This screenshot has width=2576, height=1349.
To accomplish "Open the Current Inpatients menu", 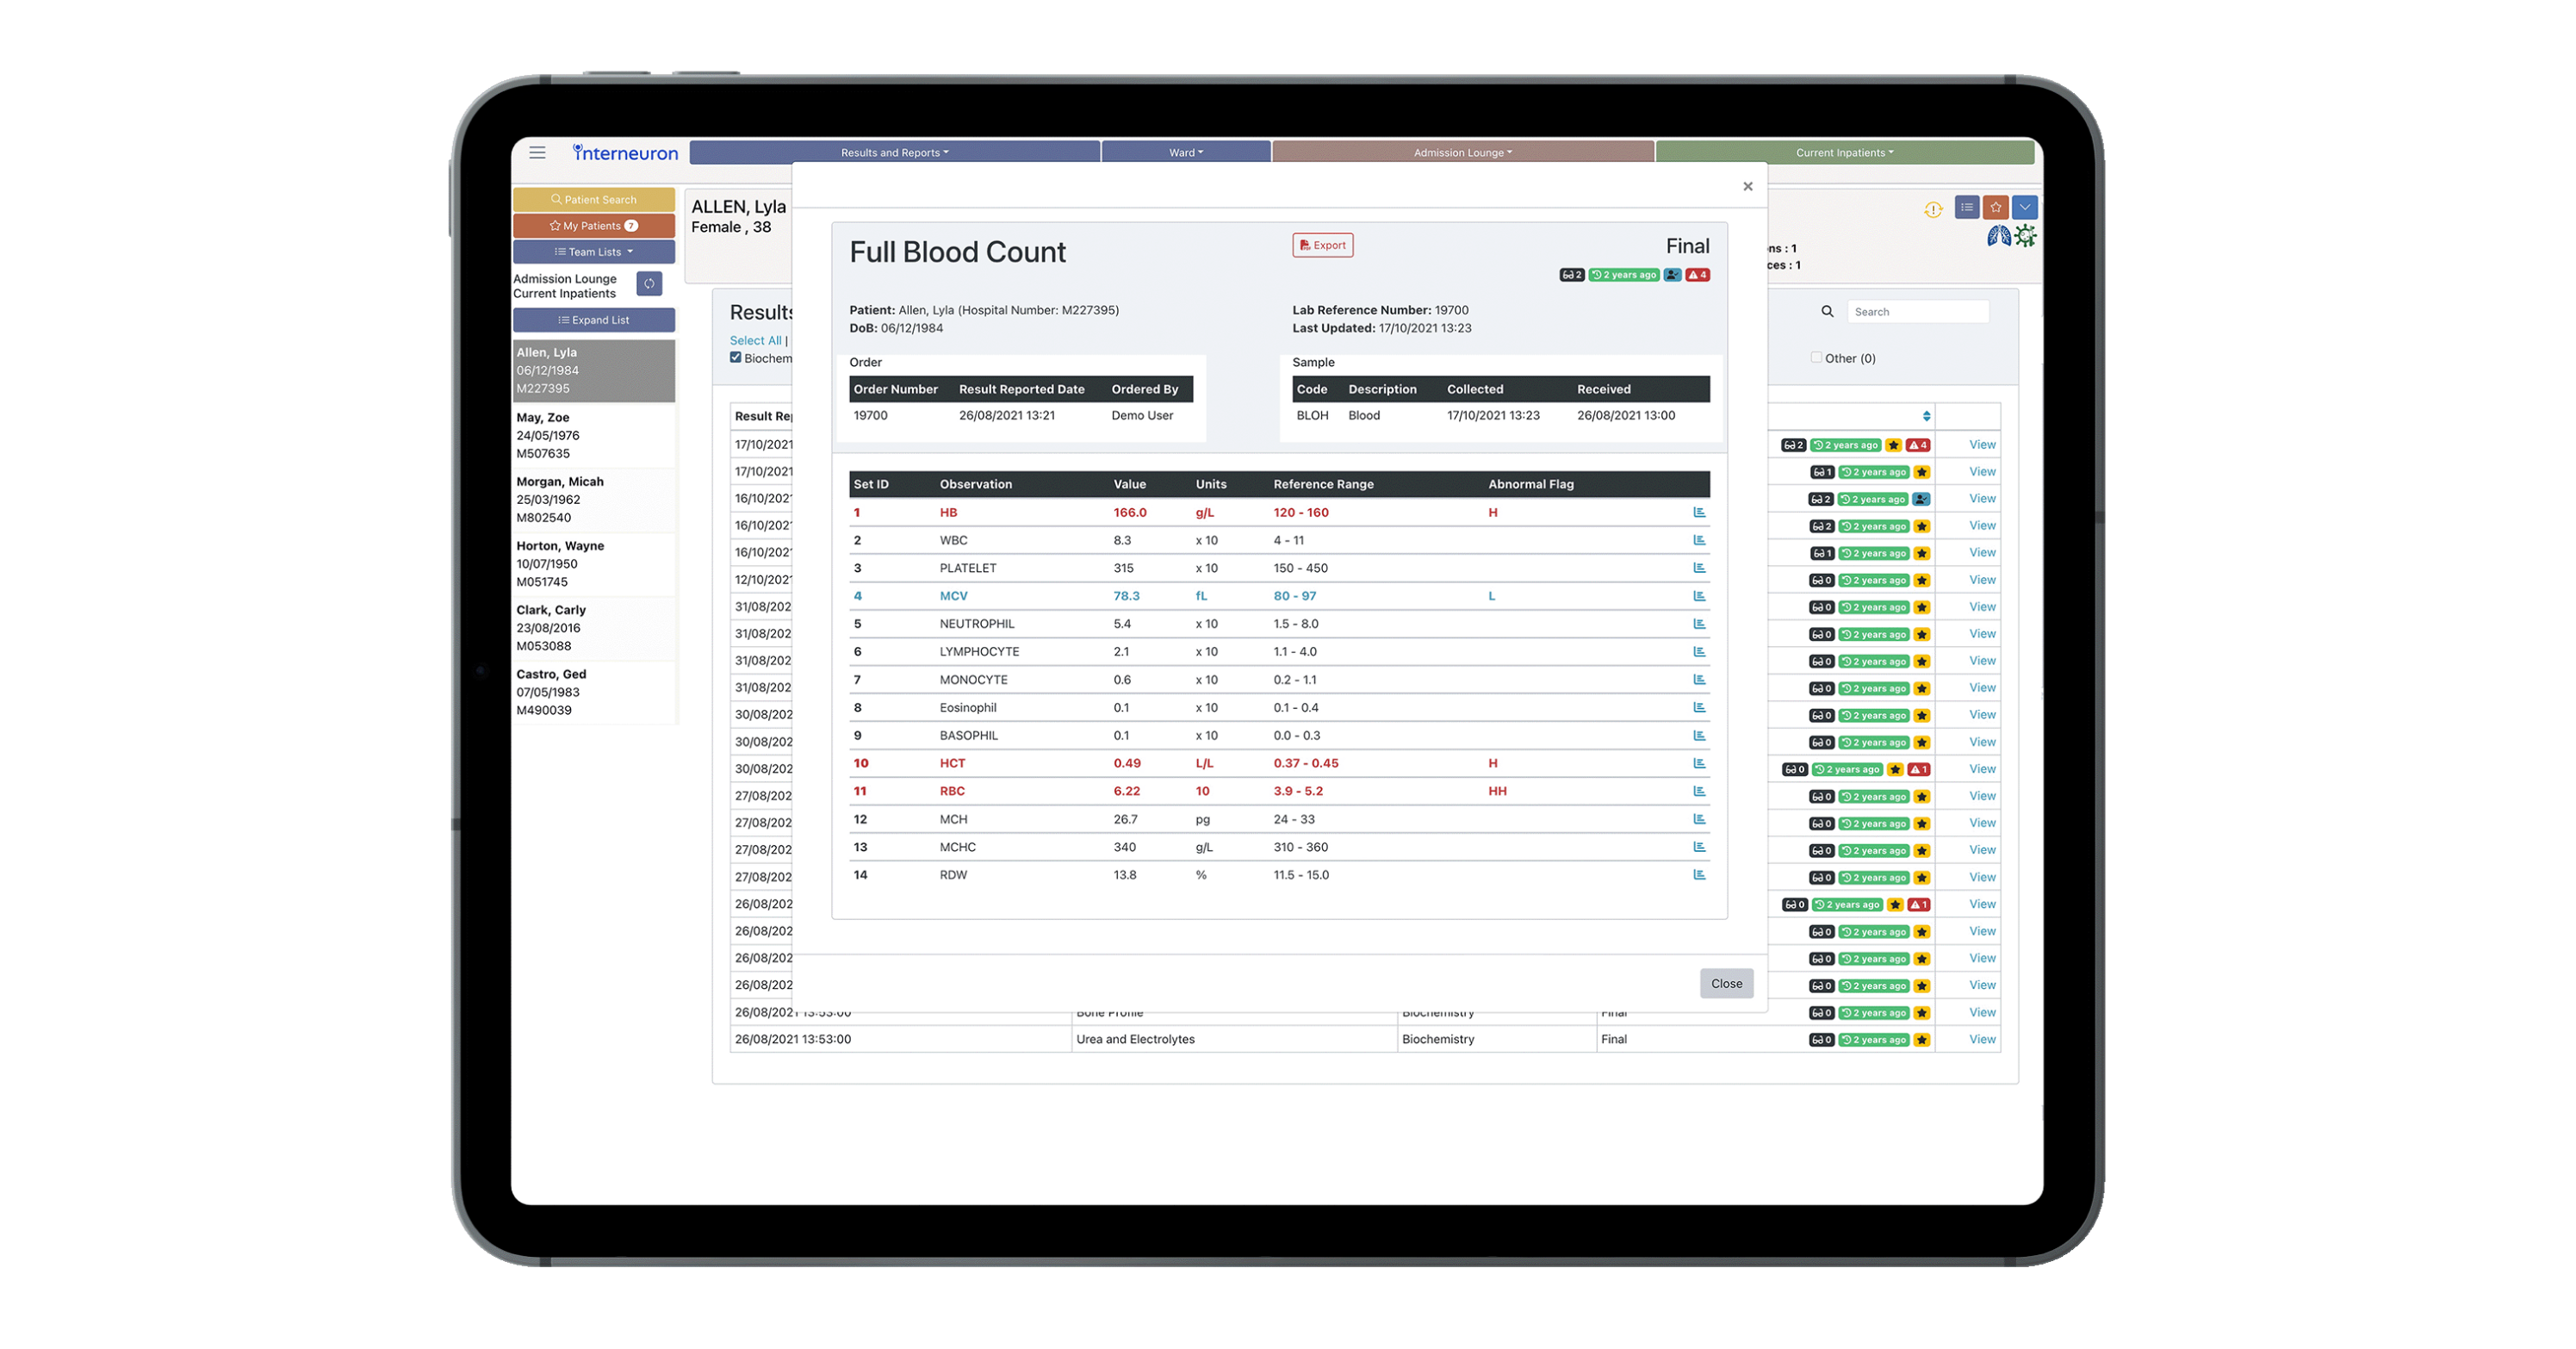I will point(1844,153).
